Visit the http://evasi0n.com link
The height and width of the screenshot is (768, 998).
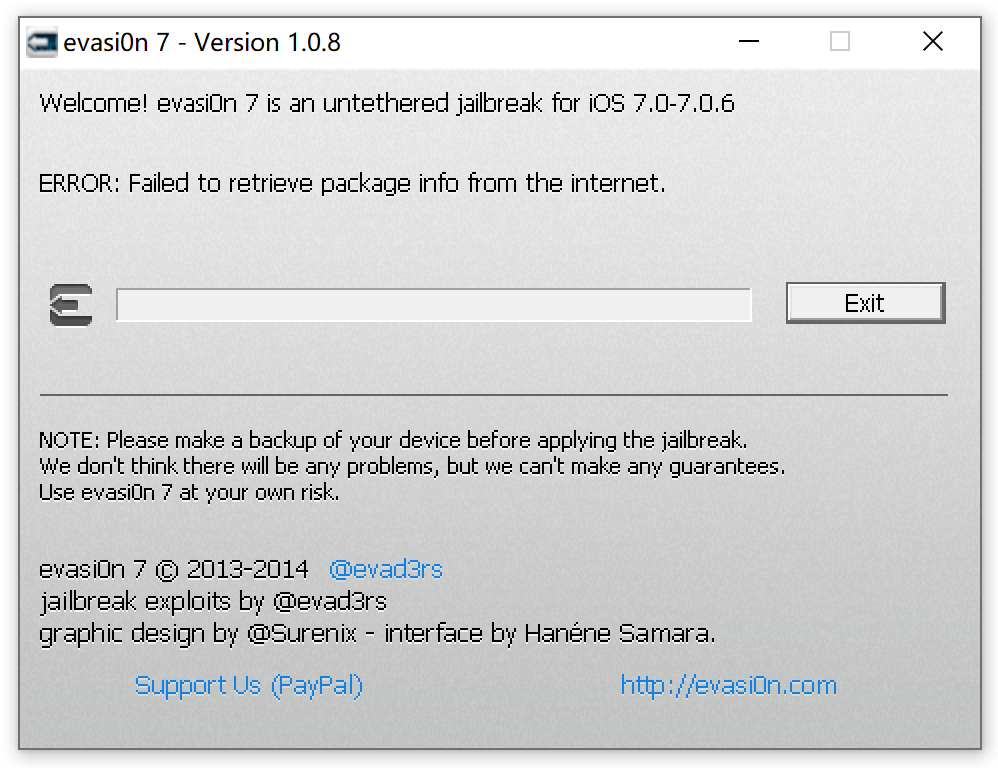click(x=728, y=685)
